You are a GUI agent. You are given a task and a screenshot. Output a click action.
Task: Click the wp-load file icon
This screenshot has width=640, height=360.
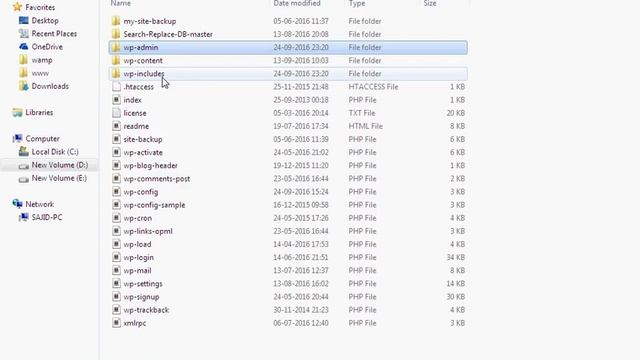tap(116, 244)
